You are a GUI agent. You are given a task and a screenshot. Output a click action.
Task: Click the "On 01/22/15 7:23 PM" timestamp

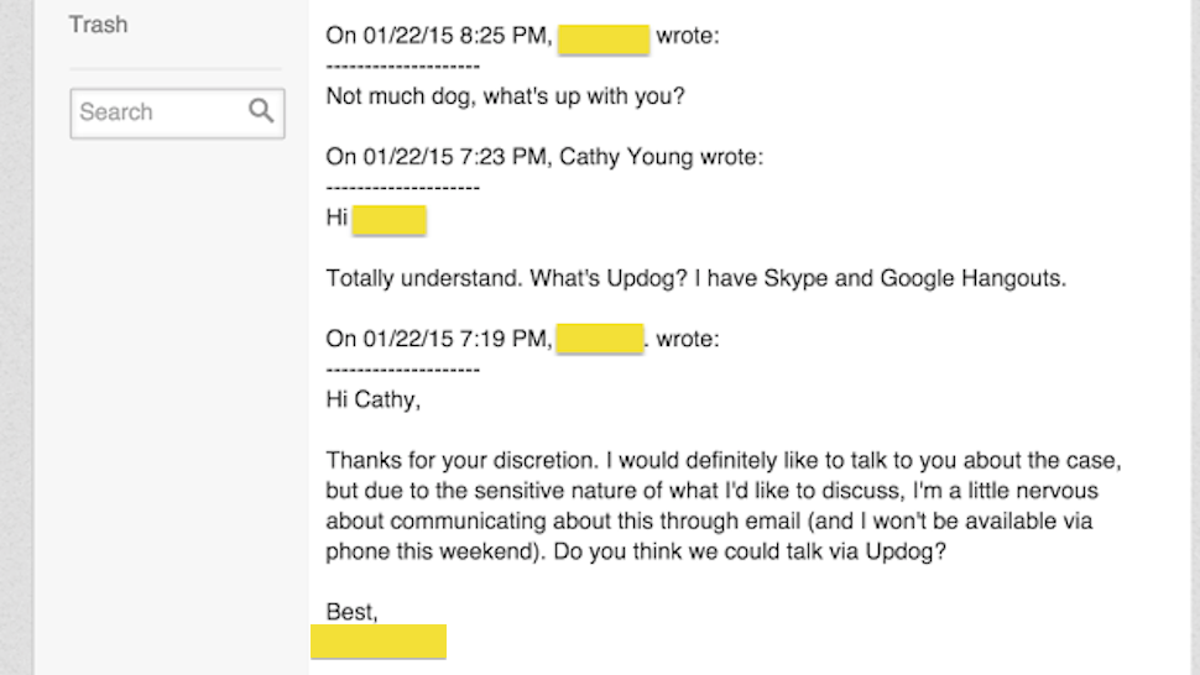439,157
